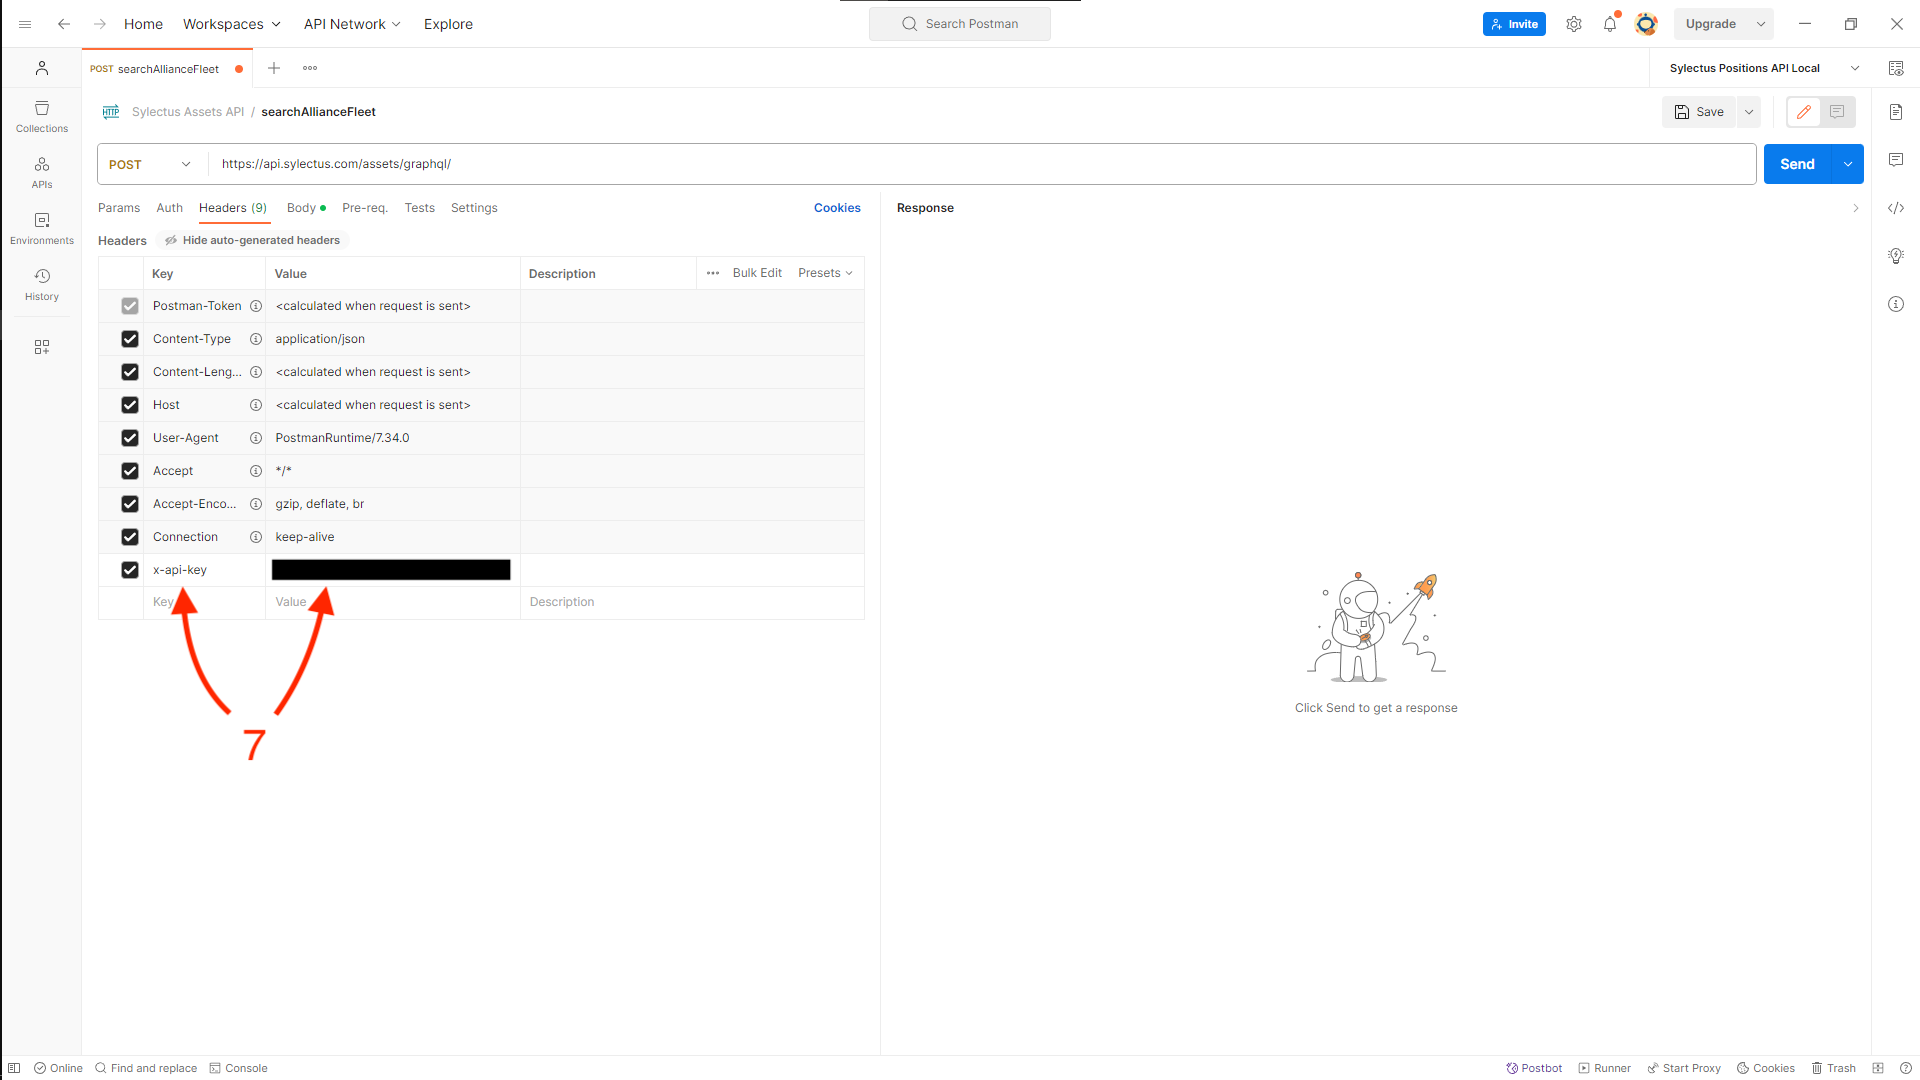Image resolution: width=1920 pixels, height=1080 pixels.
Task: Open the Sylectus Positions API Local environment dropdown
Action: pos(1763,68)
